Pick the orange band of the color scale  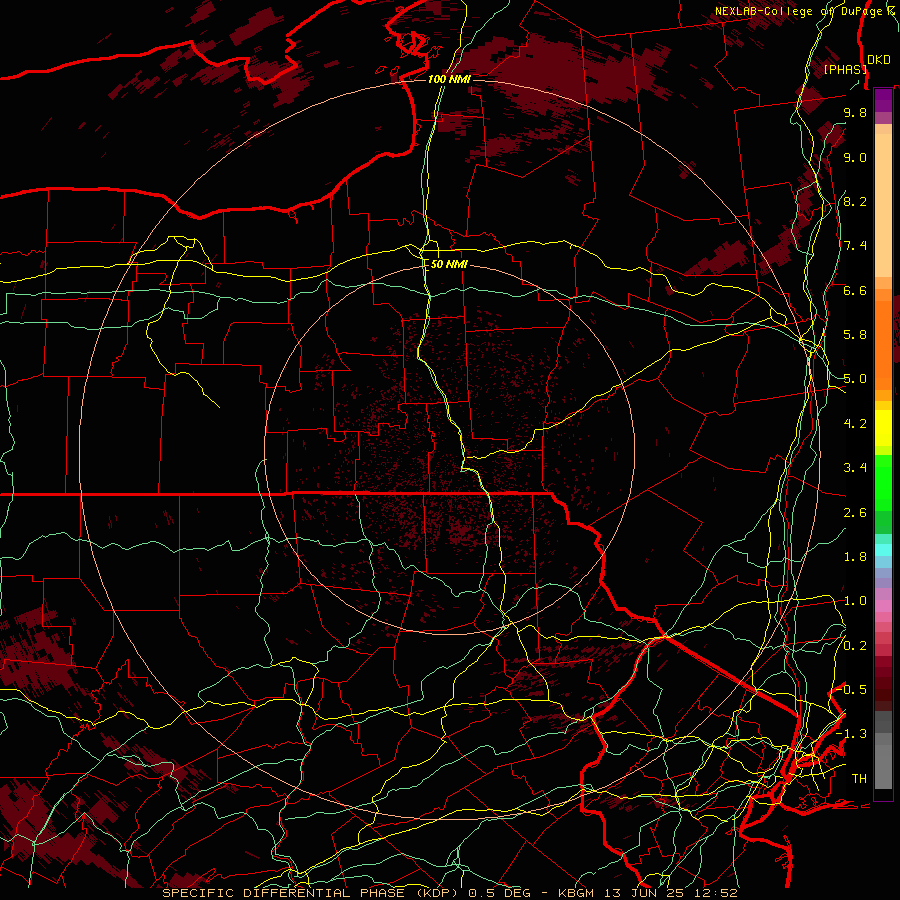pos(883,344)
